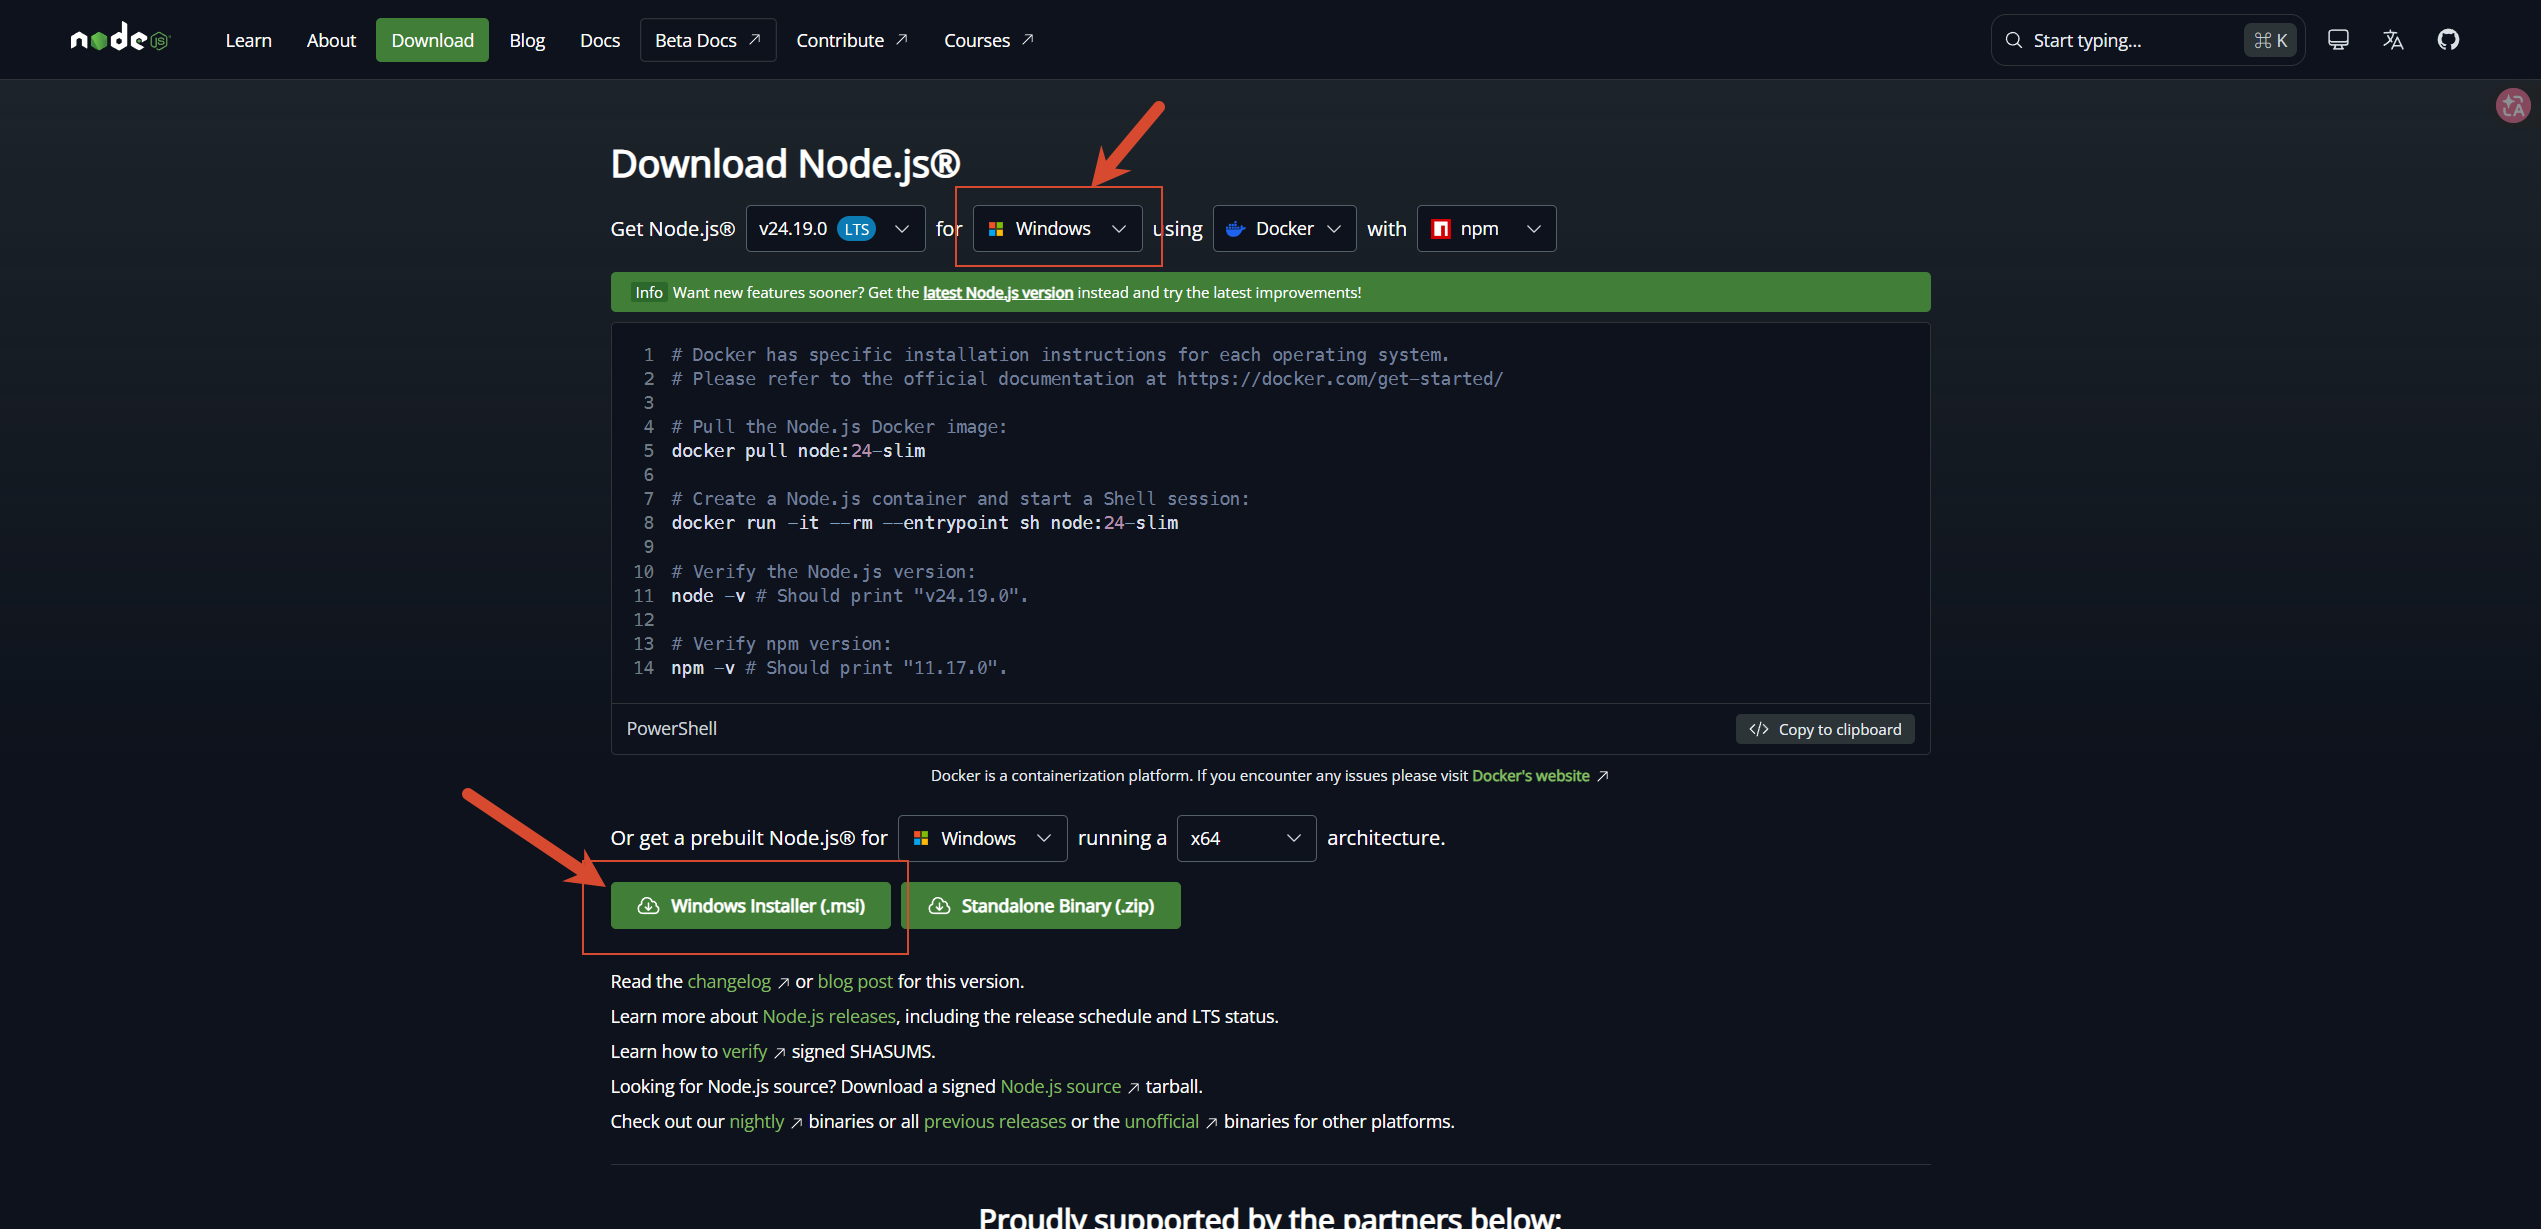Open the x64 architecture dropdown
Screen dimensions: 2541x1229
pyautogui.click(x=1246, y=838)
